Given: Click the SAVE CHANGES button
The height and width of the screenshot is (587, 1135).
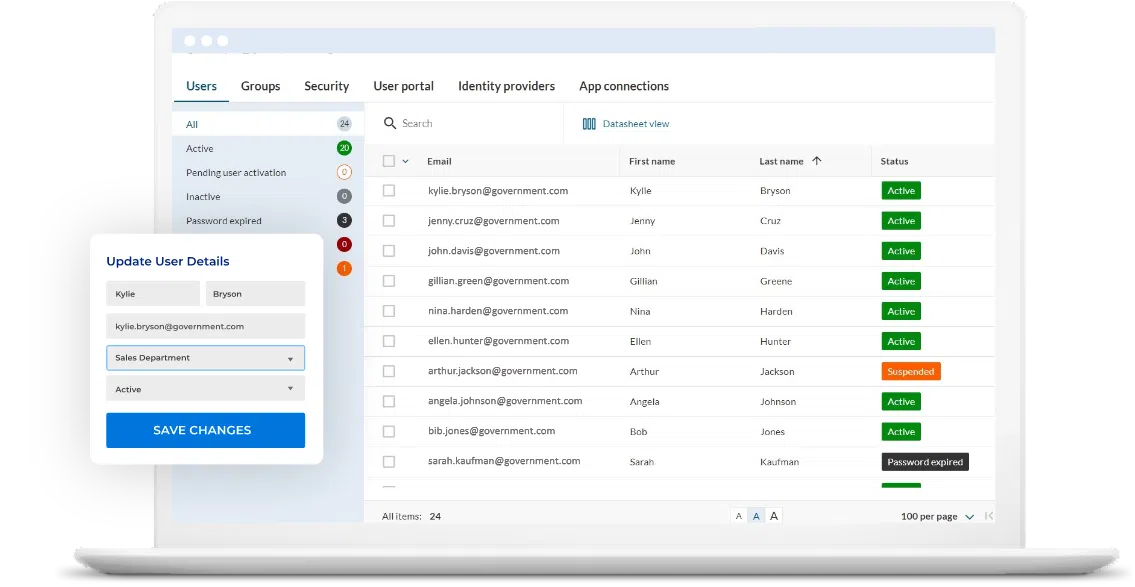Looking at the screenshot, I should click(x=205, y=430).
